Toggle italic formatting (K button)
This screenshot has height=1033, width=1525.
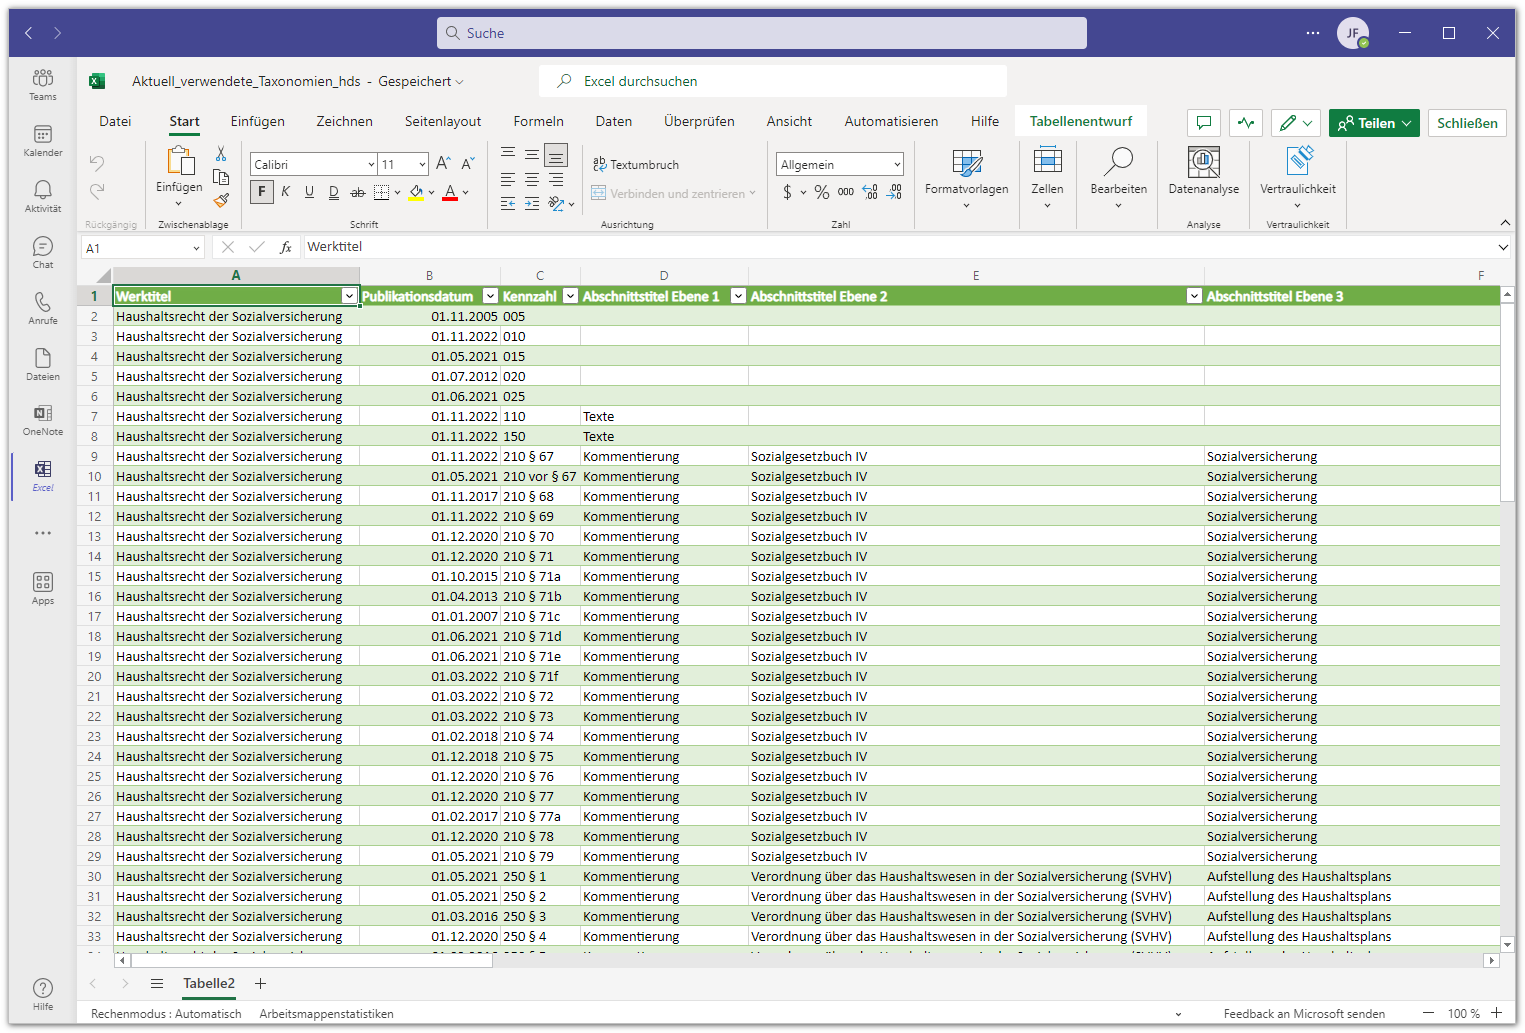[286, 192]
